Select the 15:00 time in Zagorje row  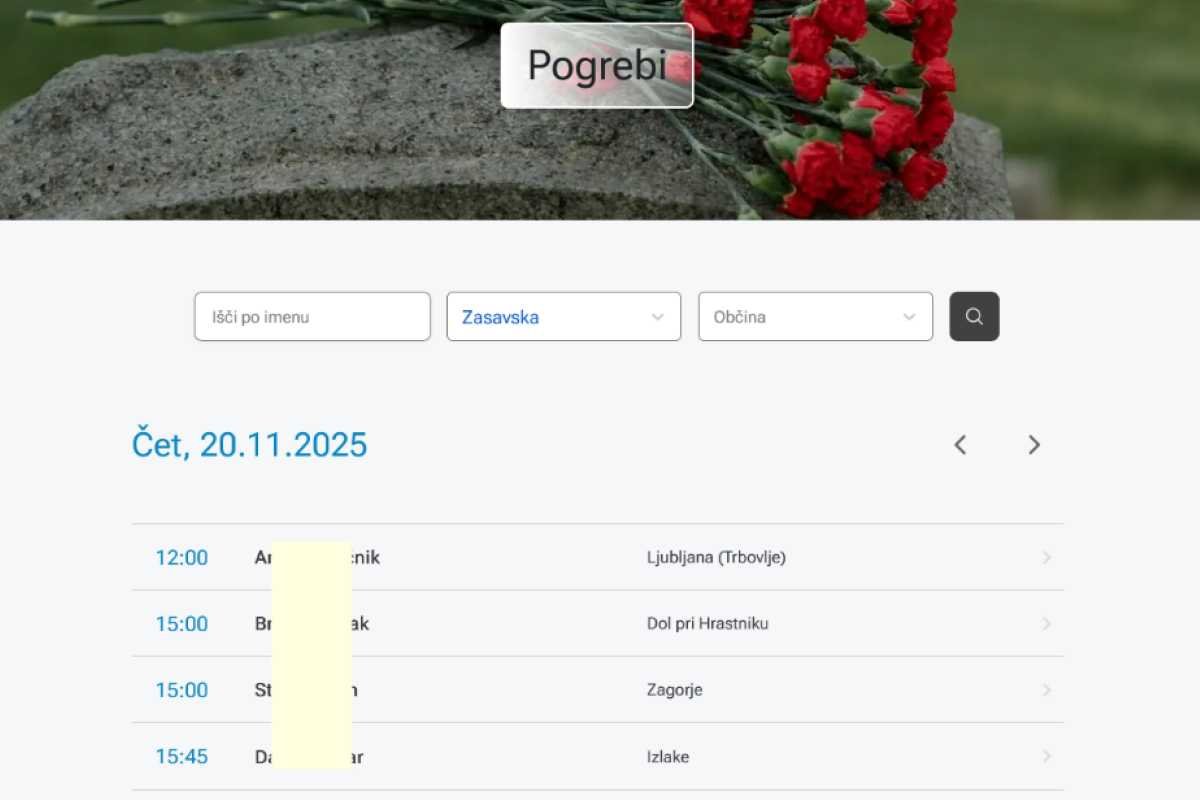182,690
